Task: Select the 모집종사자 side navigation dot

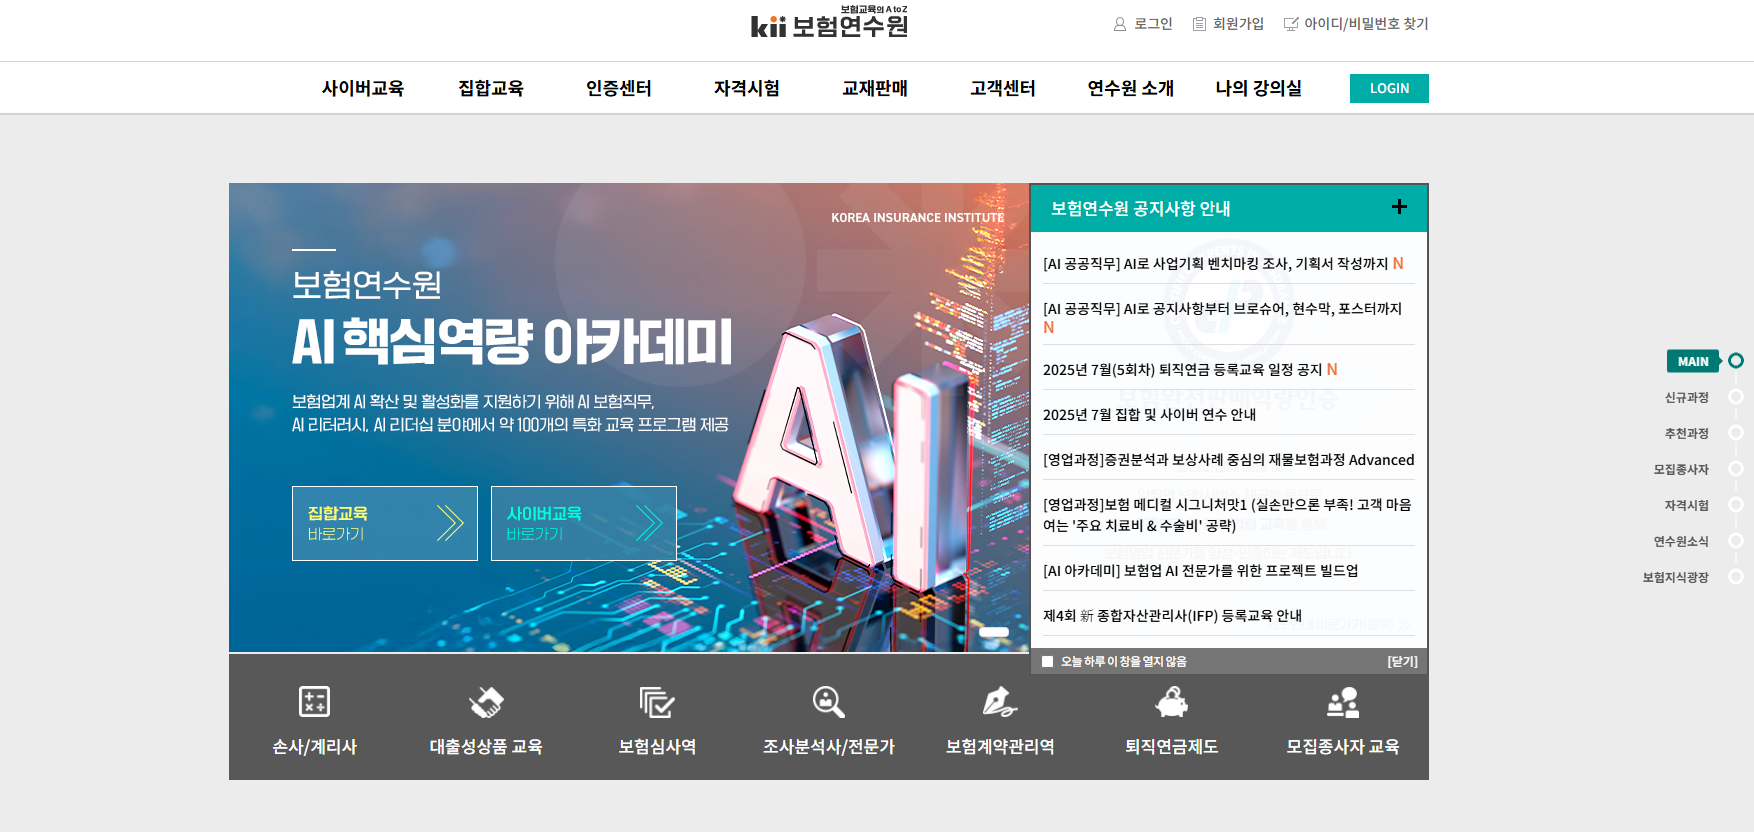Action: tap(1736, 469)
